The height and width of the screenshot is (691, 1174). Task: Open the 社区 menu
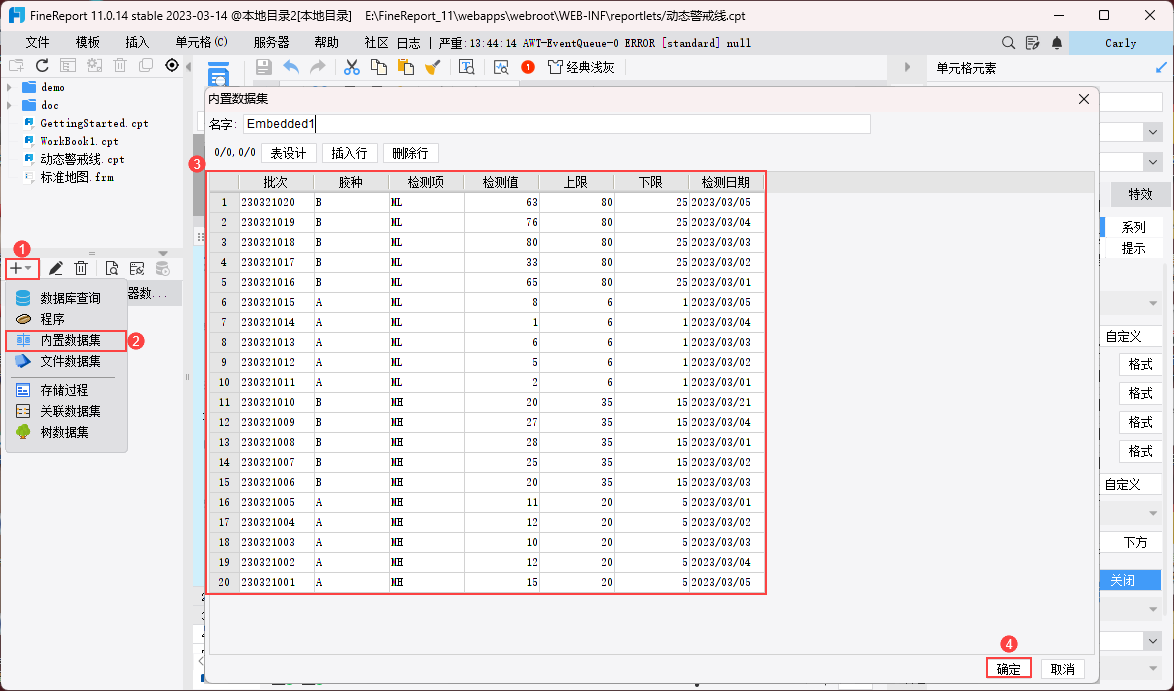pyautogui.click(x=377, y=43)
